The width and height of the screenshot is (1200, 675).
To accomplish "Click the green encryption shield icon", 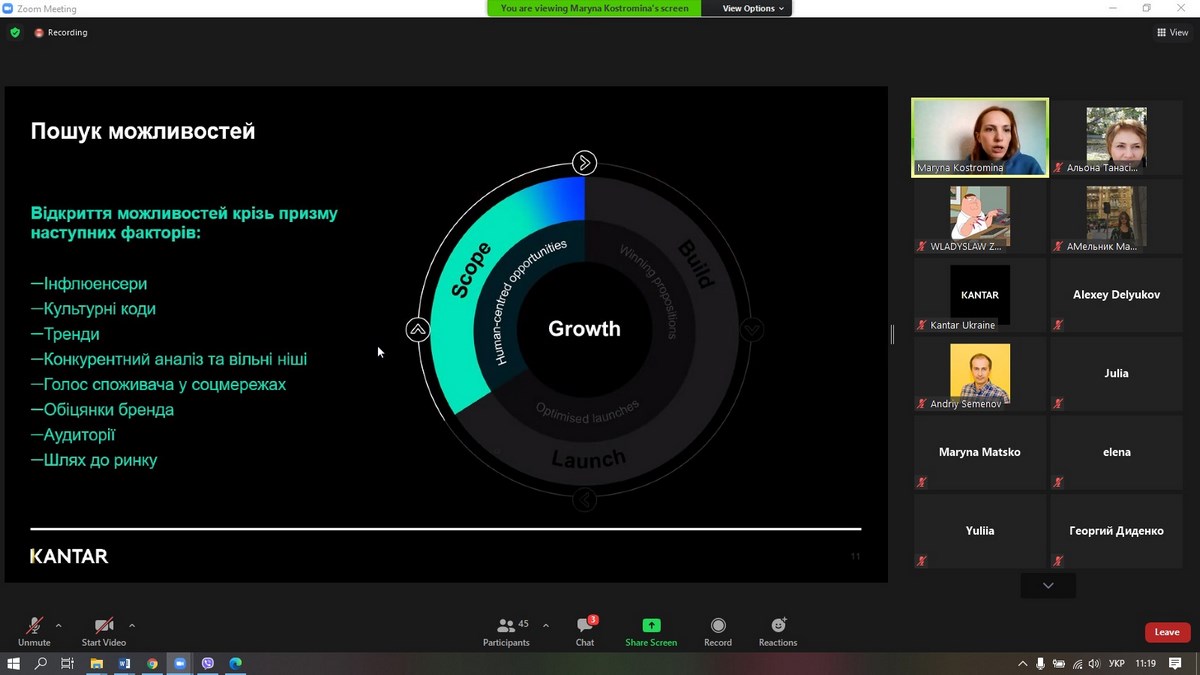I will coord(15,32).
